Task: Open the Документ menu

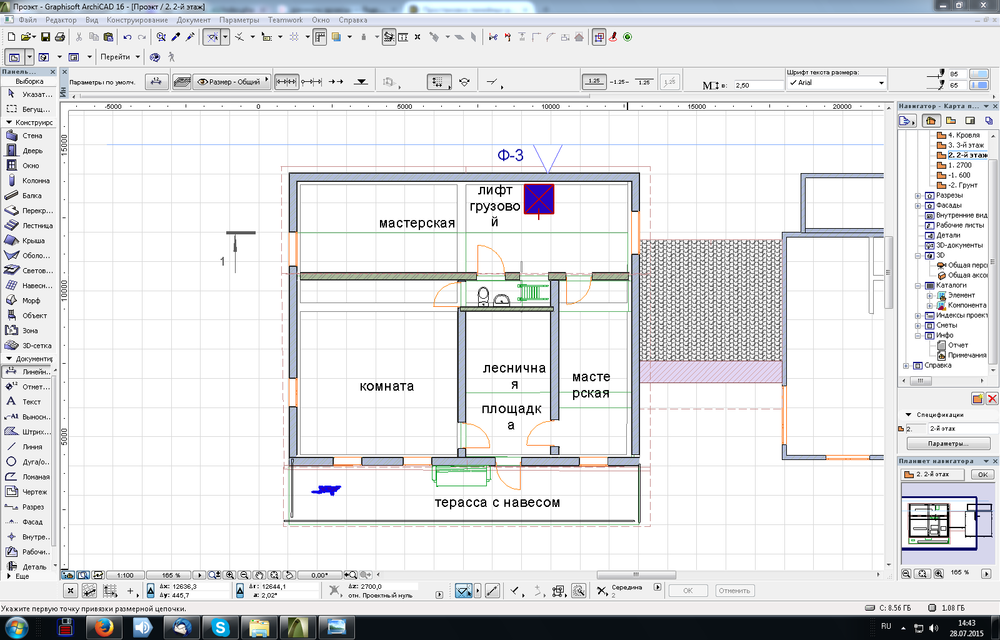Action: click(x=193, y=20)
